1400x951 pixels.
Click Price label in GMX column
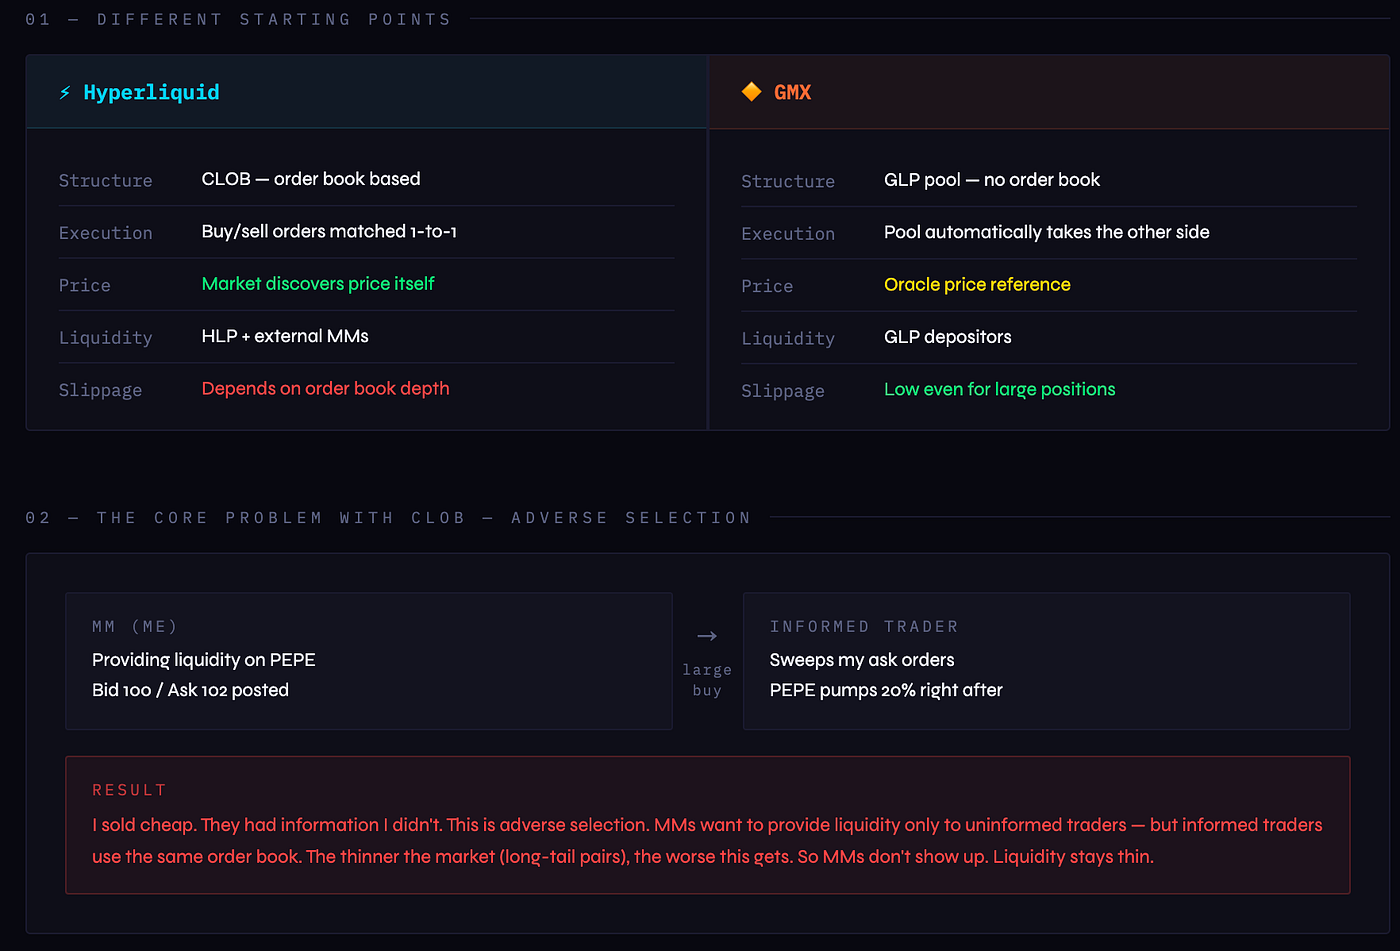click(x=767, y=286)
